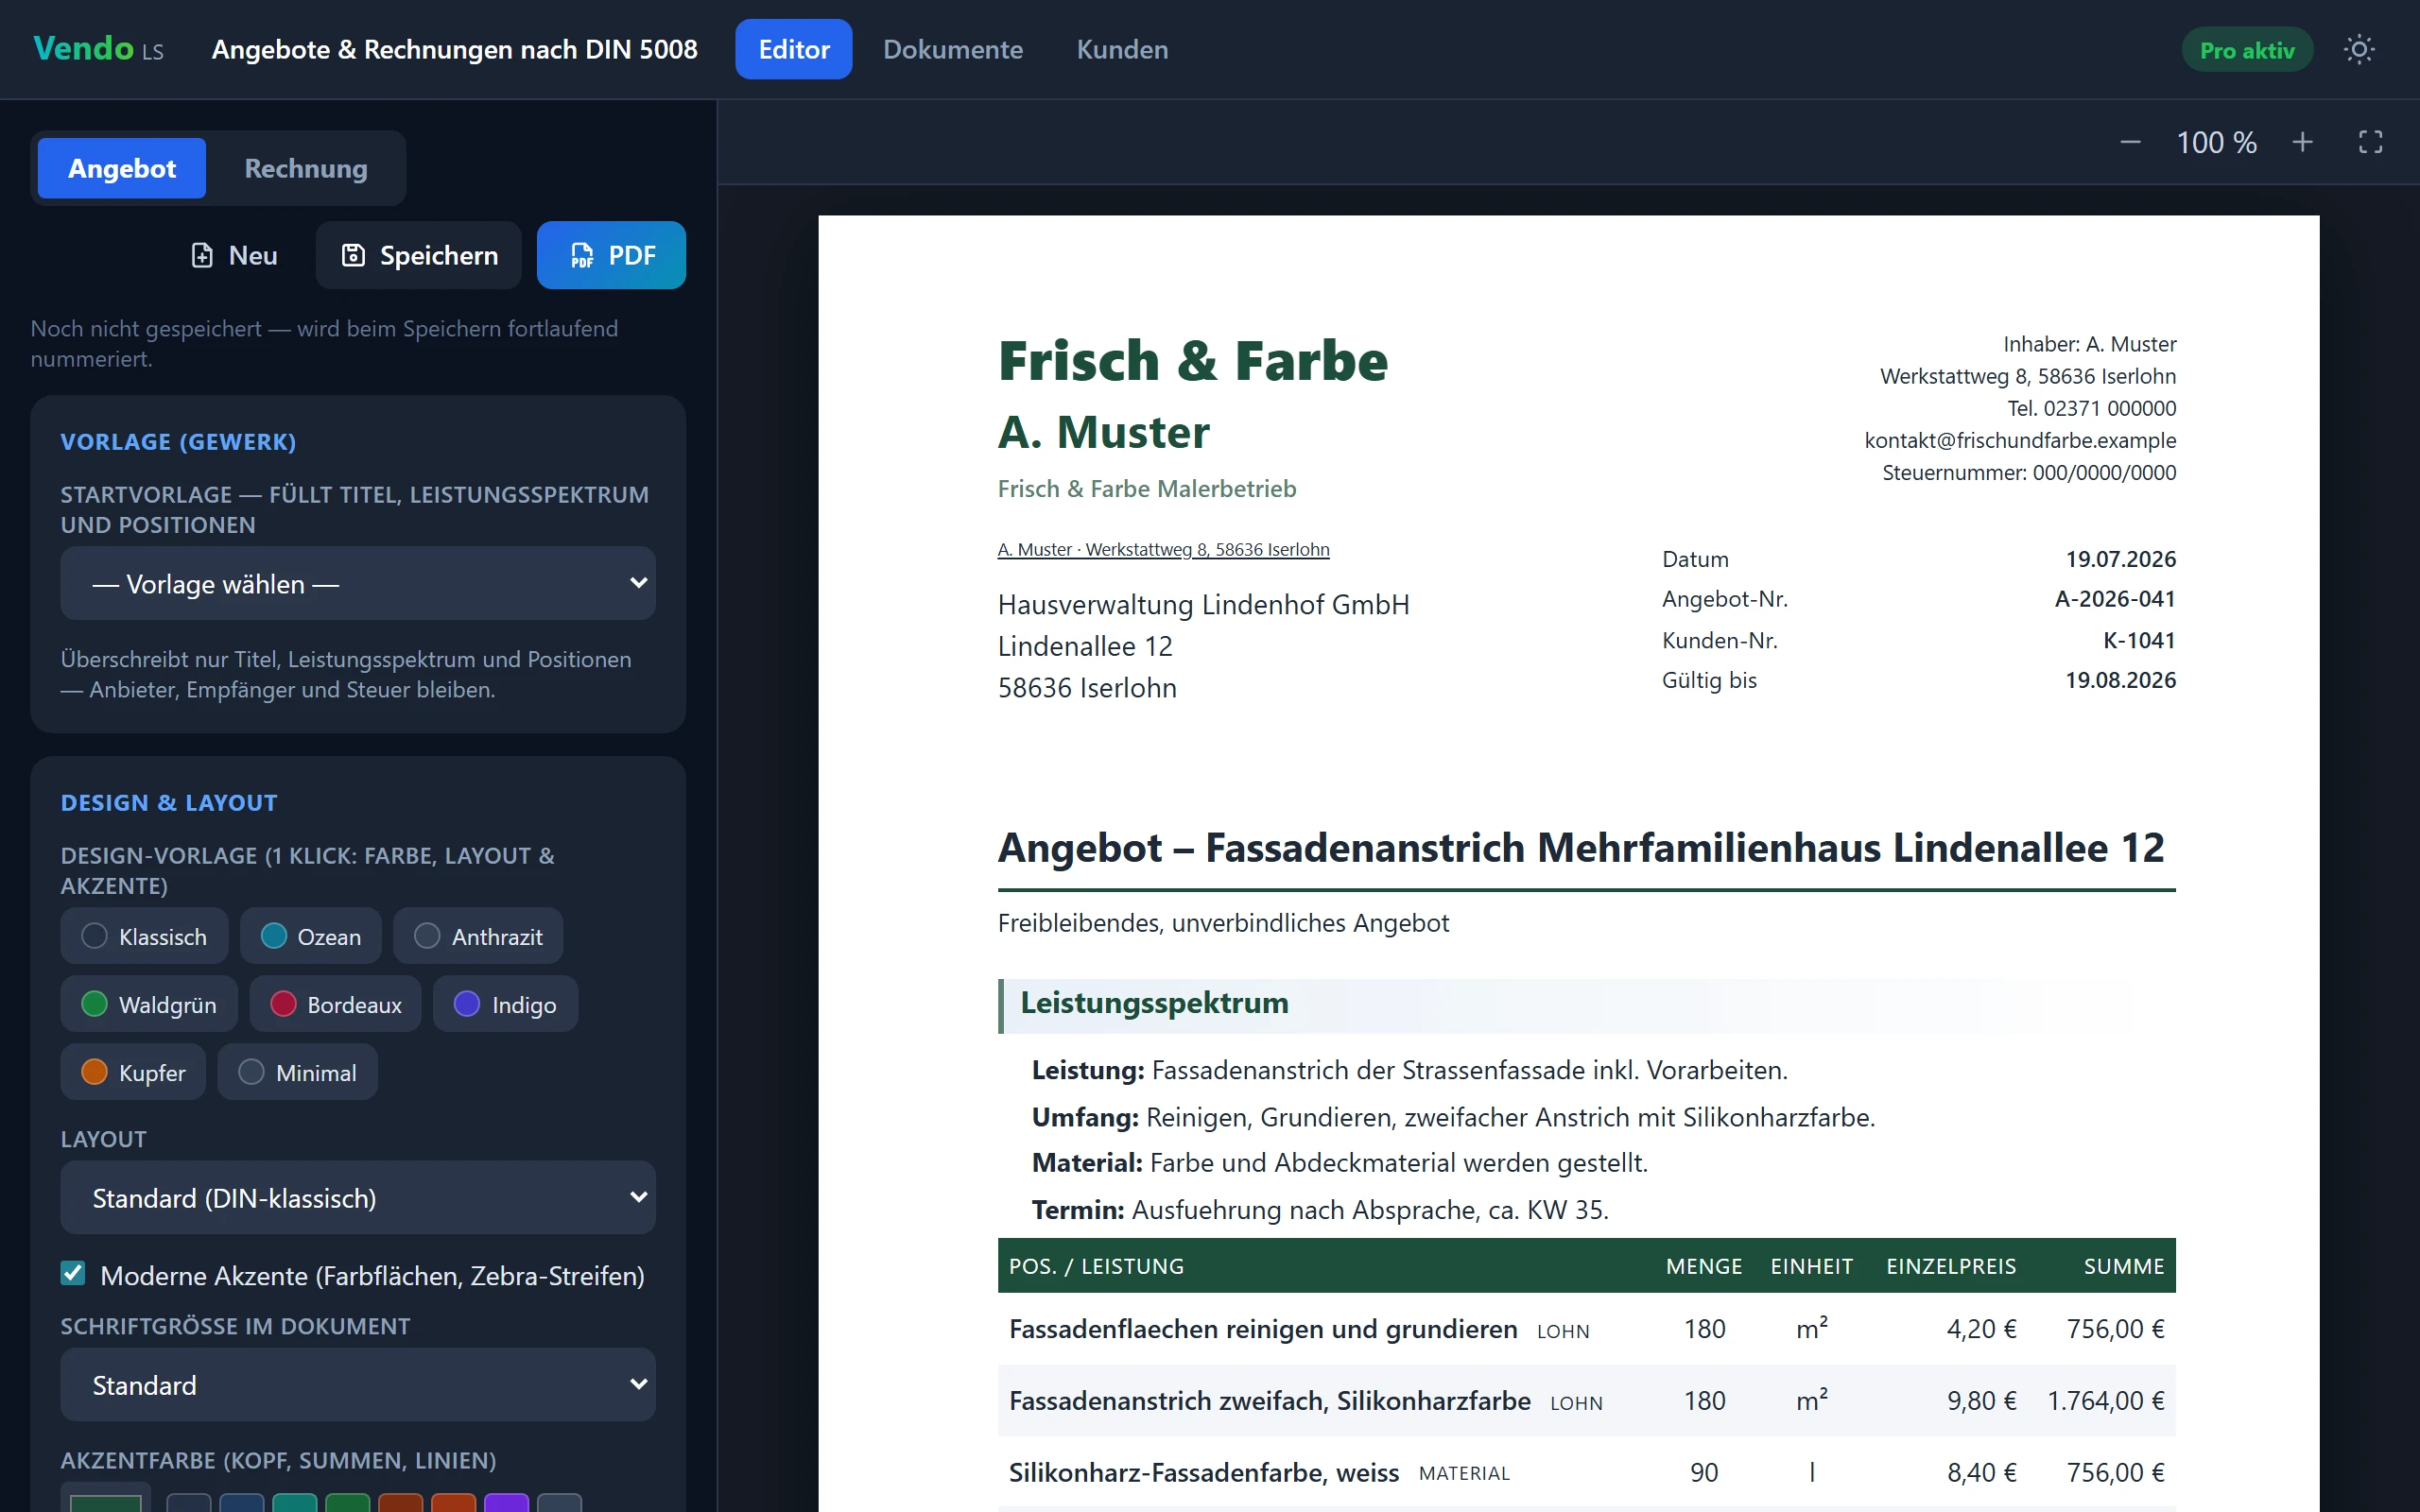Click the sum 1.764,00 €
2420x1512 pixels.
click(2105, 1400)
